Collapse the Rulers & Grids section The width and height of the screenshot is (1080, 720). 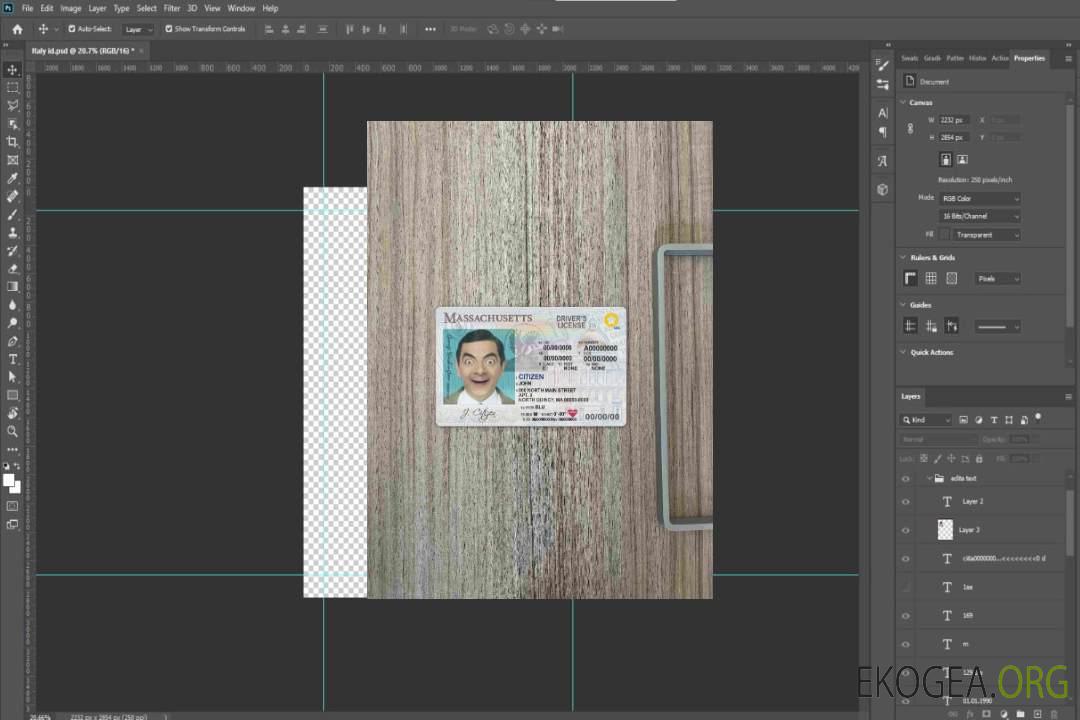[904, 258]
